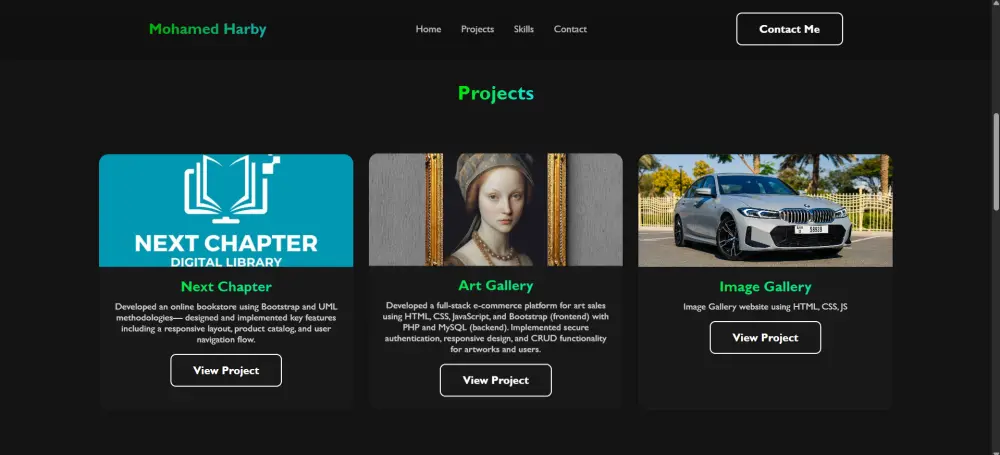Screen dimensions: 1000x455
Task: Click the Next Chapter card title
Action: (x=226, y=287)
